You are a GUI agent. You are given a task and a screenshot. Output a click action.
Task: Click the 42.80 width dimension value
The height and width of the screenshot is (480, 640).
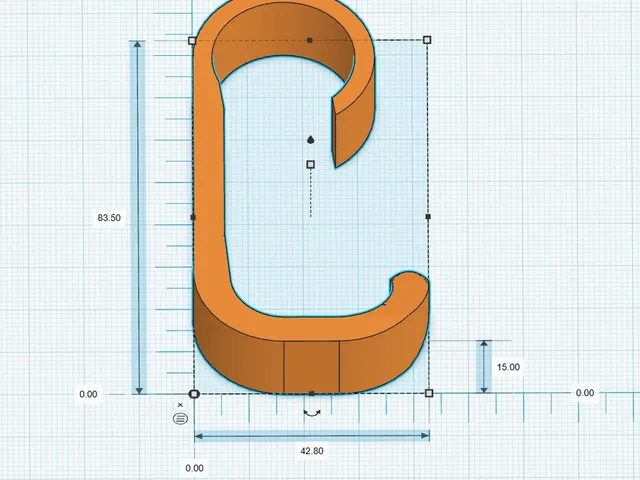coord(312,451)
